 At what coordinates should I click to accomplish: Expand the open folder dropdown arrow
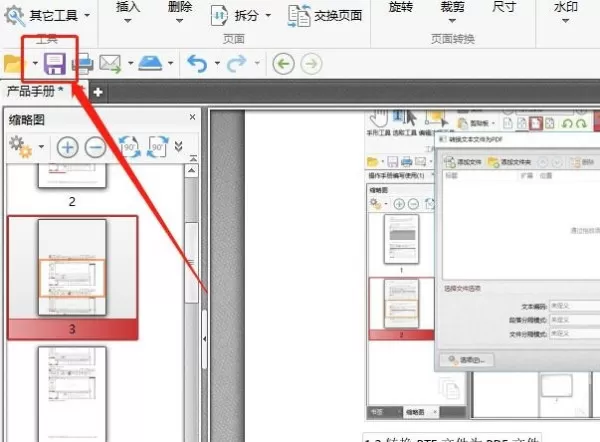[x=35, y=63]
